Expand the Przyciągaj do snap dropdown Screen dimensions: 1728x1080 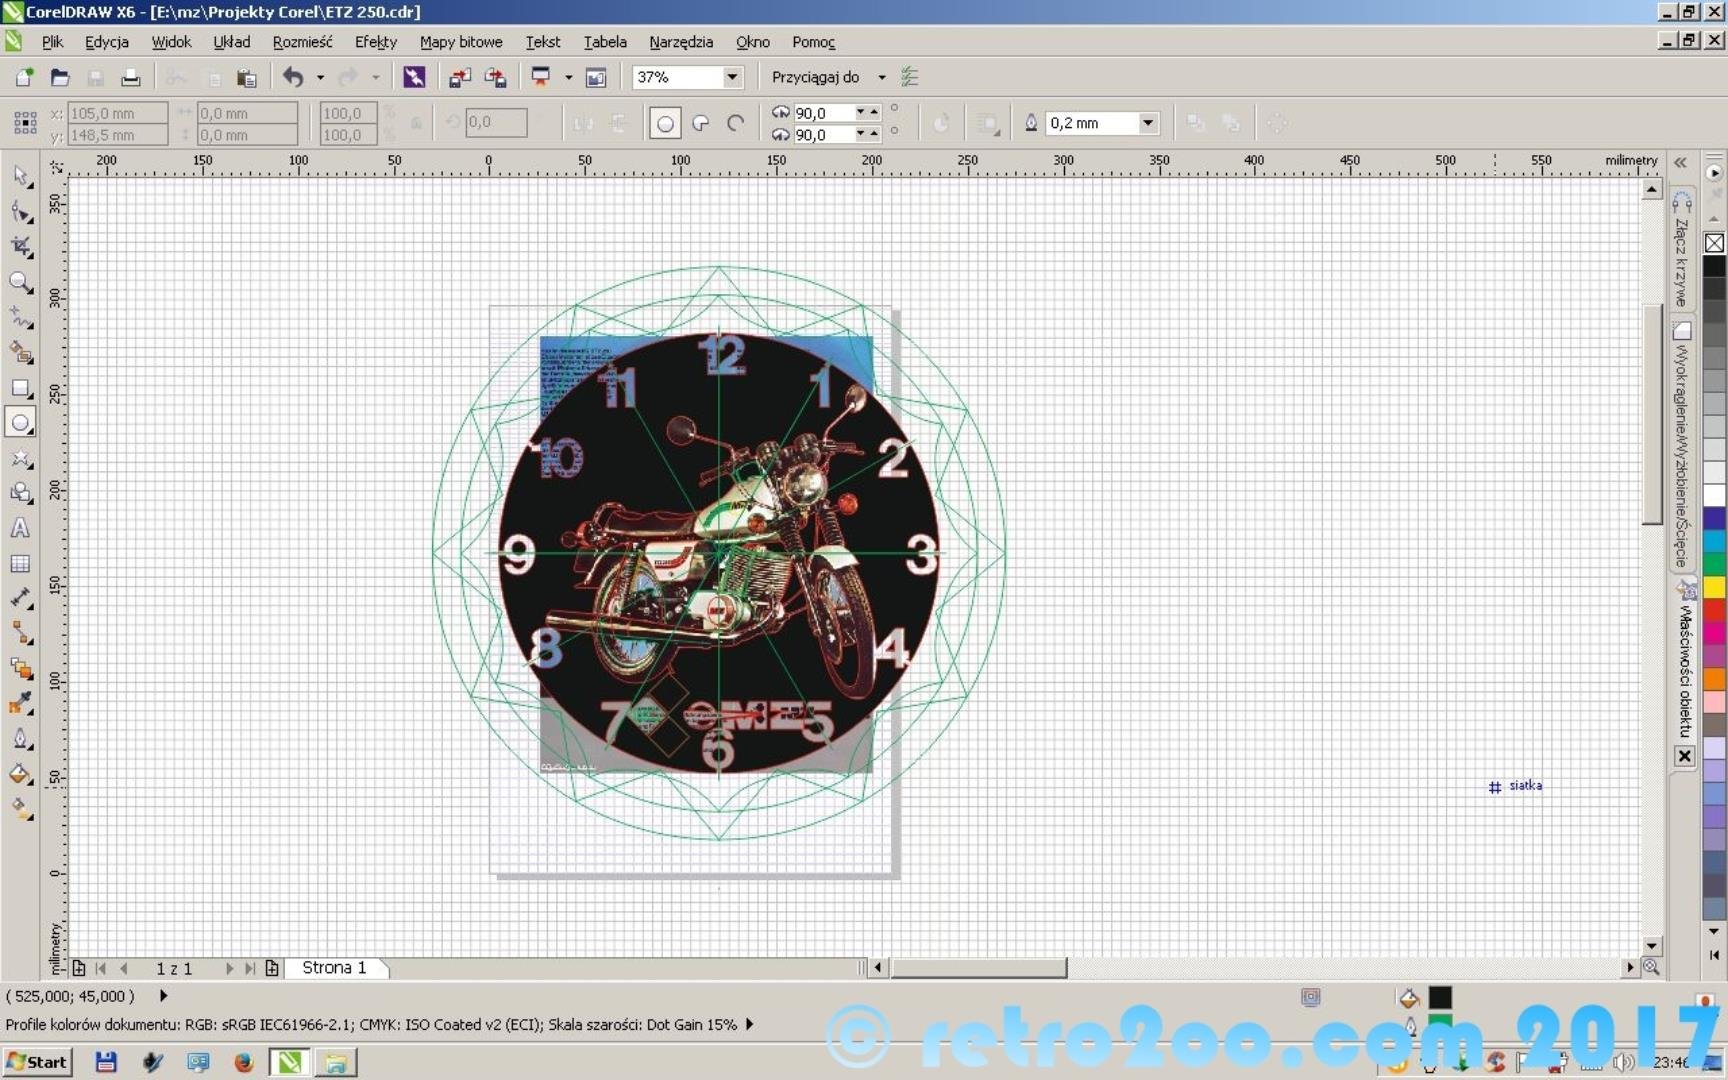[881, 77]
